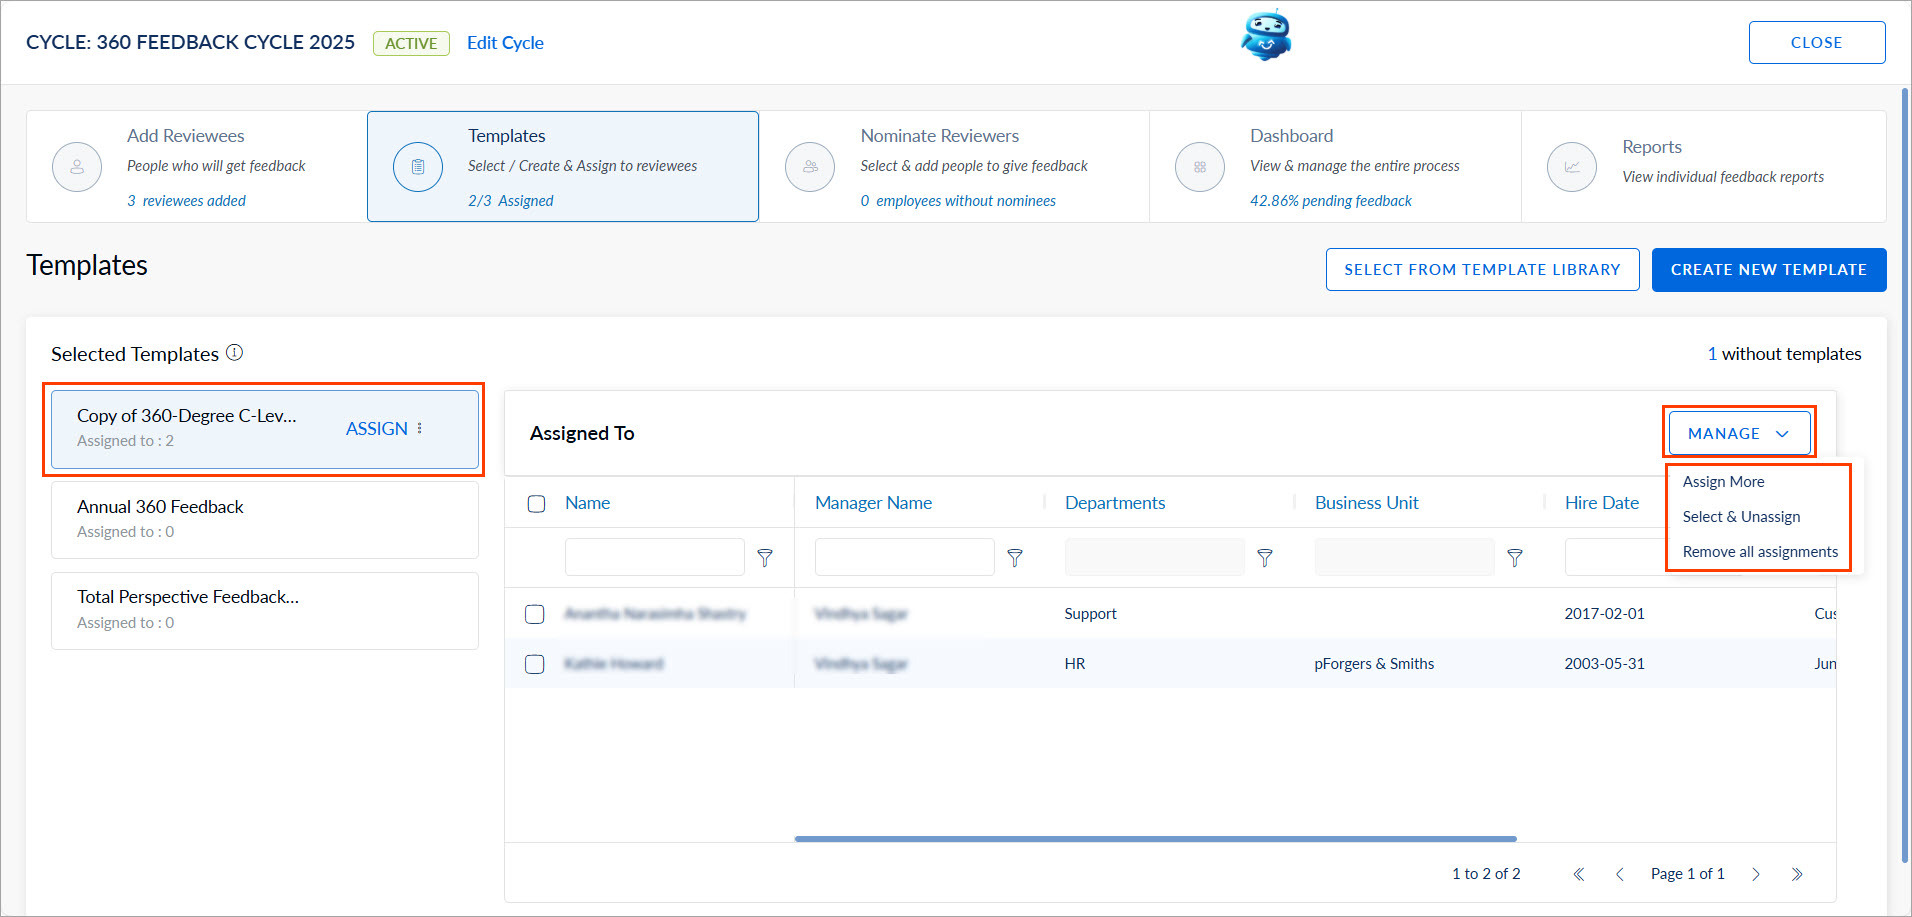This screenshot has width=1912, height=917.
Task: Go to the first page arrow
Action: pos(1579,874)
